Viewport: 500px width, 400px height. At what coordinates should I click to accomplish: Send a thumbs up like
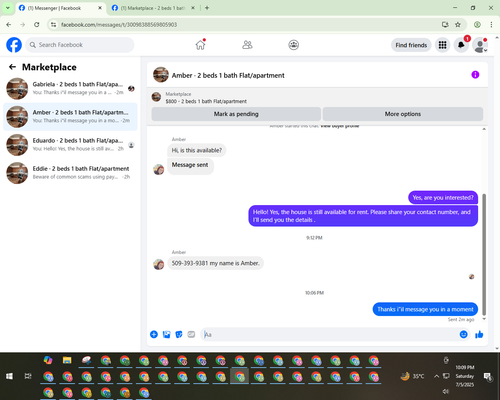[x=479, y=334]
